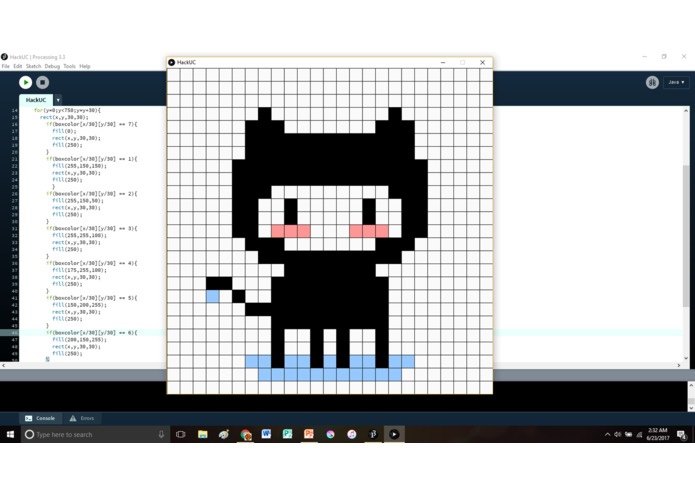Open the Java mode dropdown

(676, 82)
